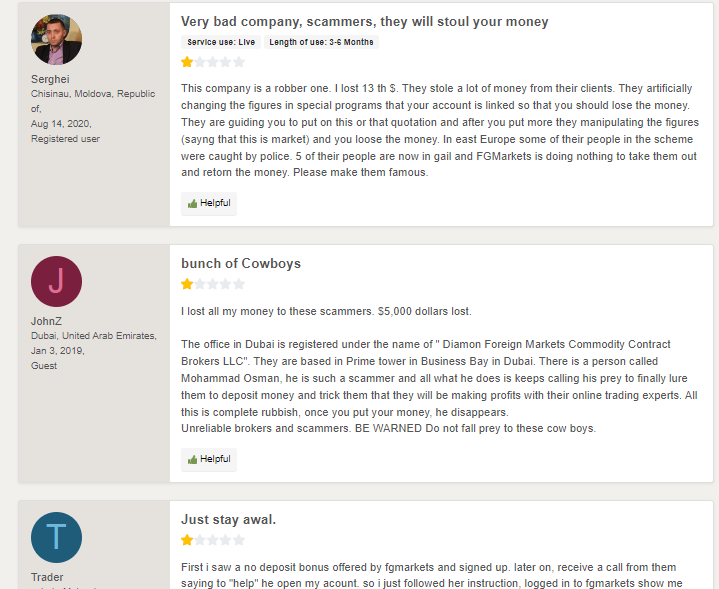Open the 'Just stay awal.' review title

click(228, 519)
